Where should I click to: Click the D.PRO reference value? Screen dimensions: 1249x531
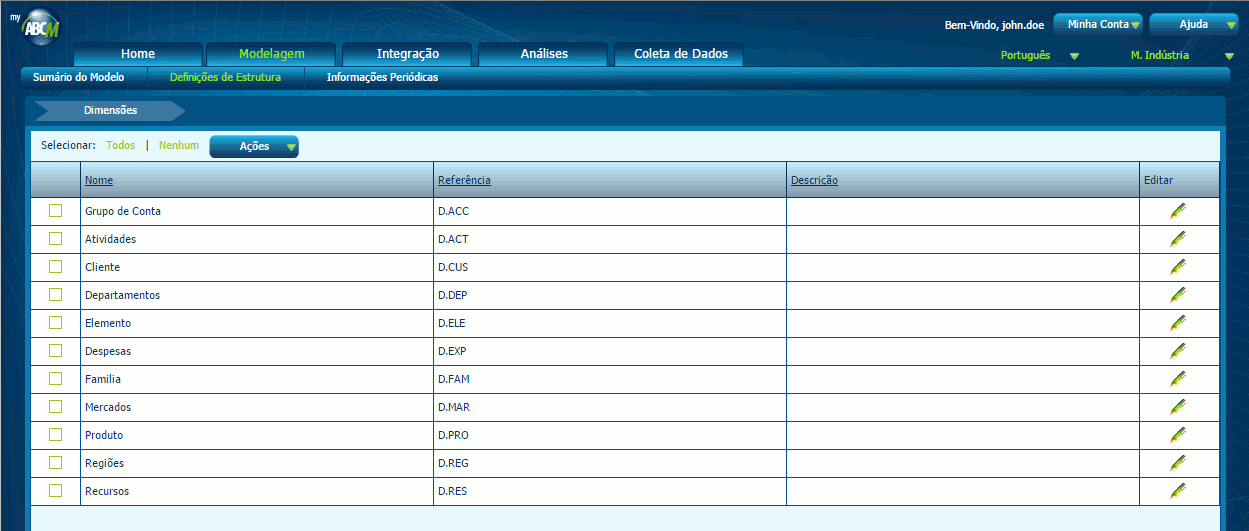pos(453,435)
